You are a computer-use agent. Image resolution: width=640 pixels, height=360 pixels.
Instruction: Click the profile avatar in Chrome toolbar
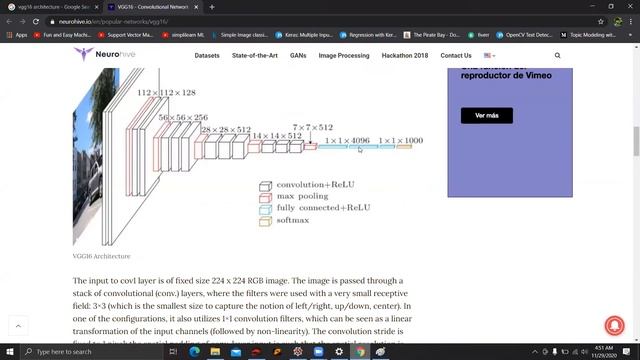point(618,21)
